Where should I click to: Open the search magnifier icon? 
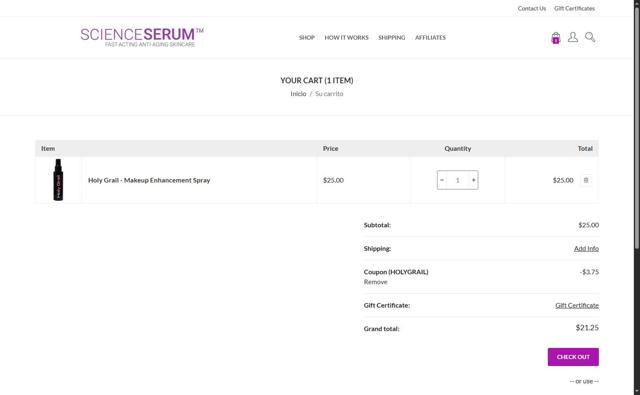[590, 37]
